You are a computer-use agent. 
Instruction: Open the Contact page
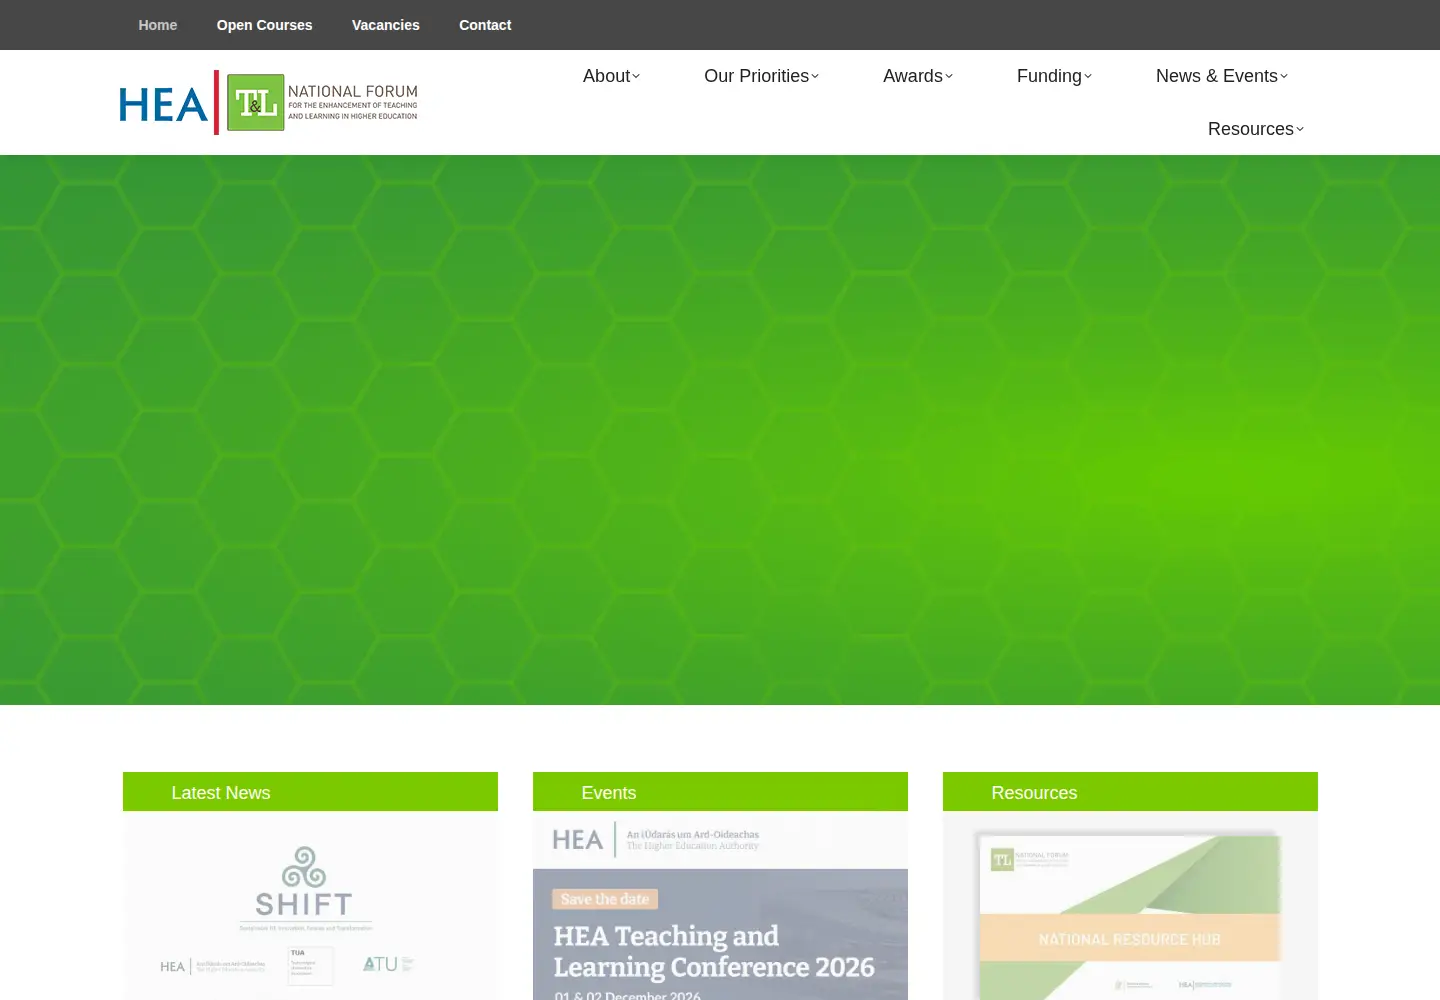485,25
